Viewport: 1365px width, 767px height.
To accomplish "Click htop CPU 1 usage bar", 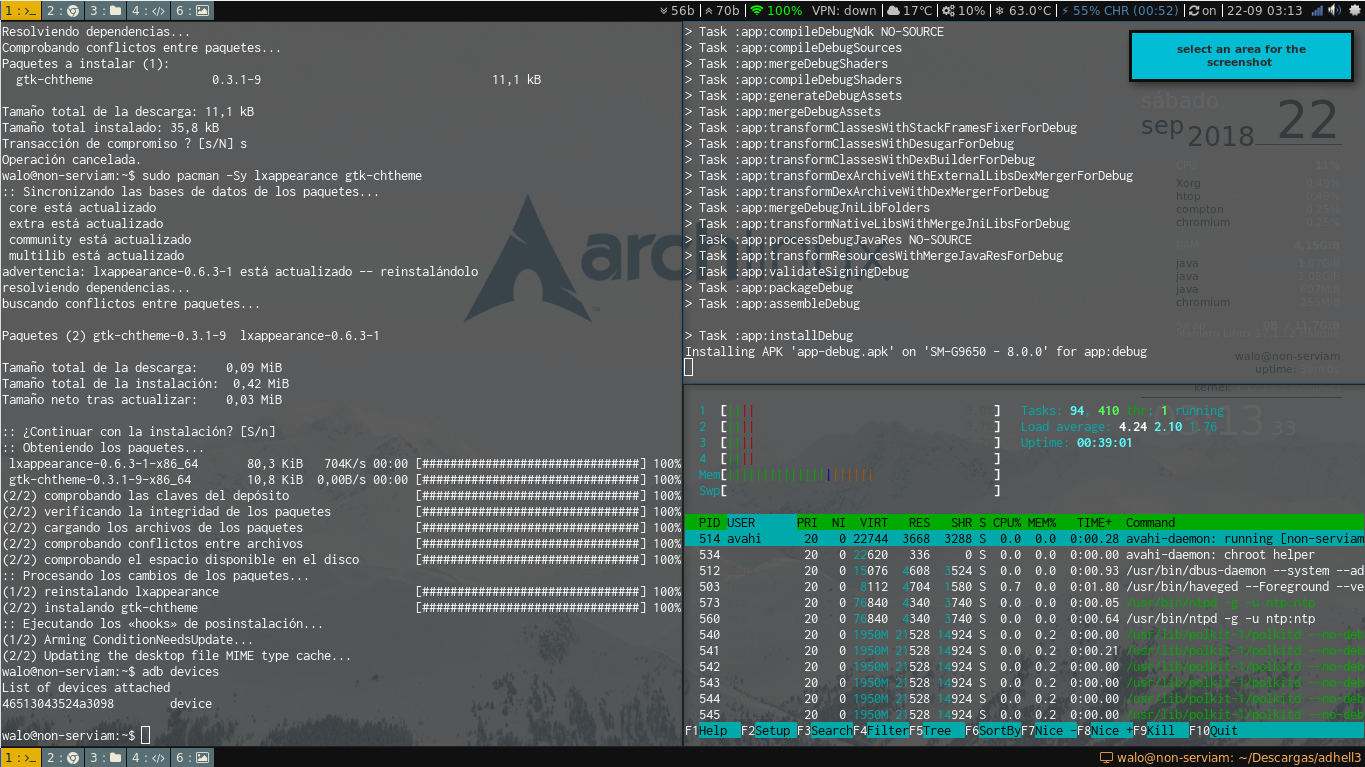I will pos(849,411).
